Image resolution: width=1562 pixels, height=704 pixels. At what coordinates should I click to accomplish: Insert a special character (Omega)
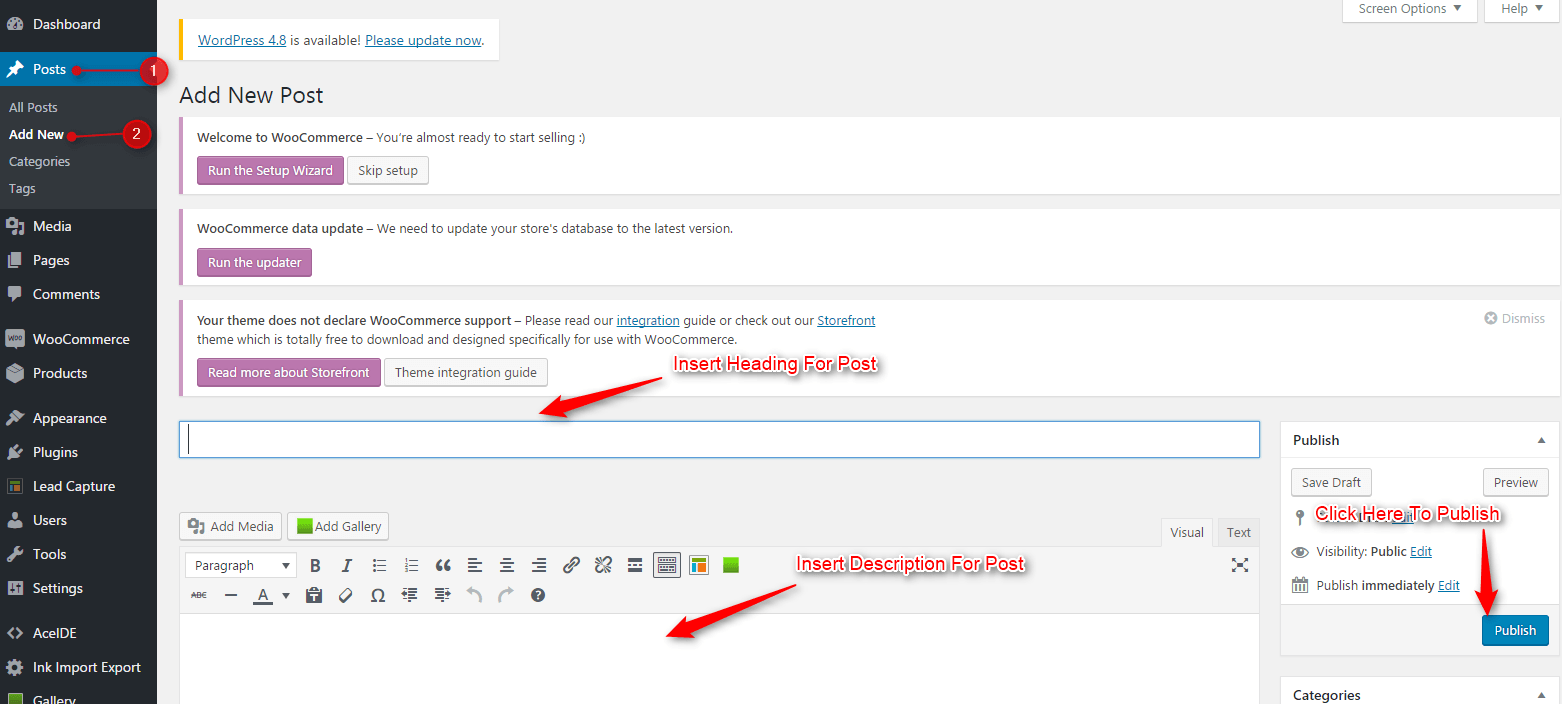[378, 595]
